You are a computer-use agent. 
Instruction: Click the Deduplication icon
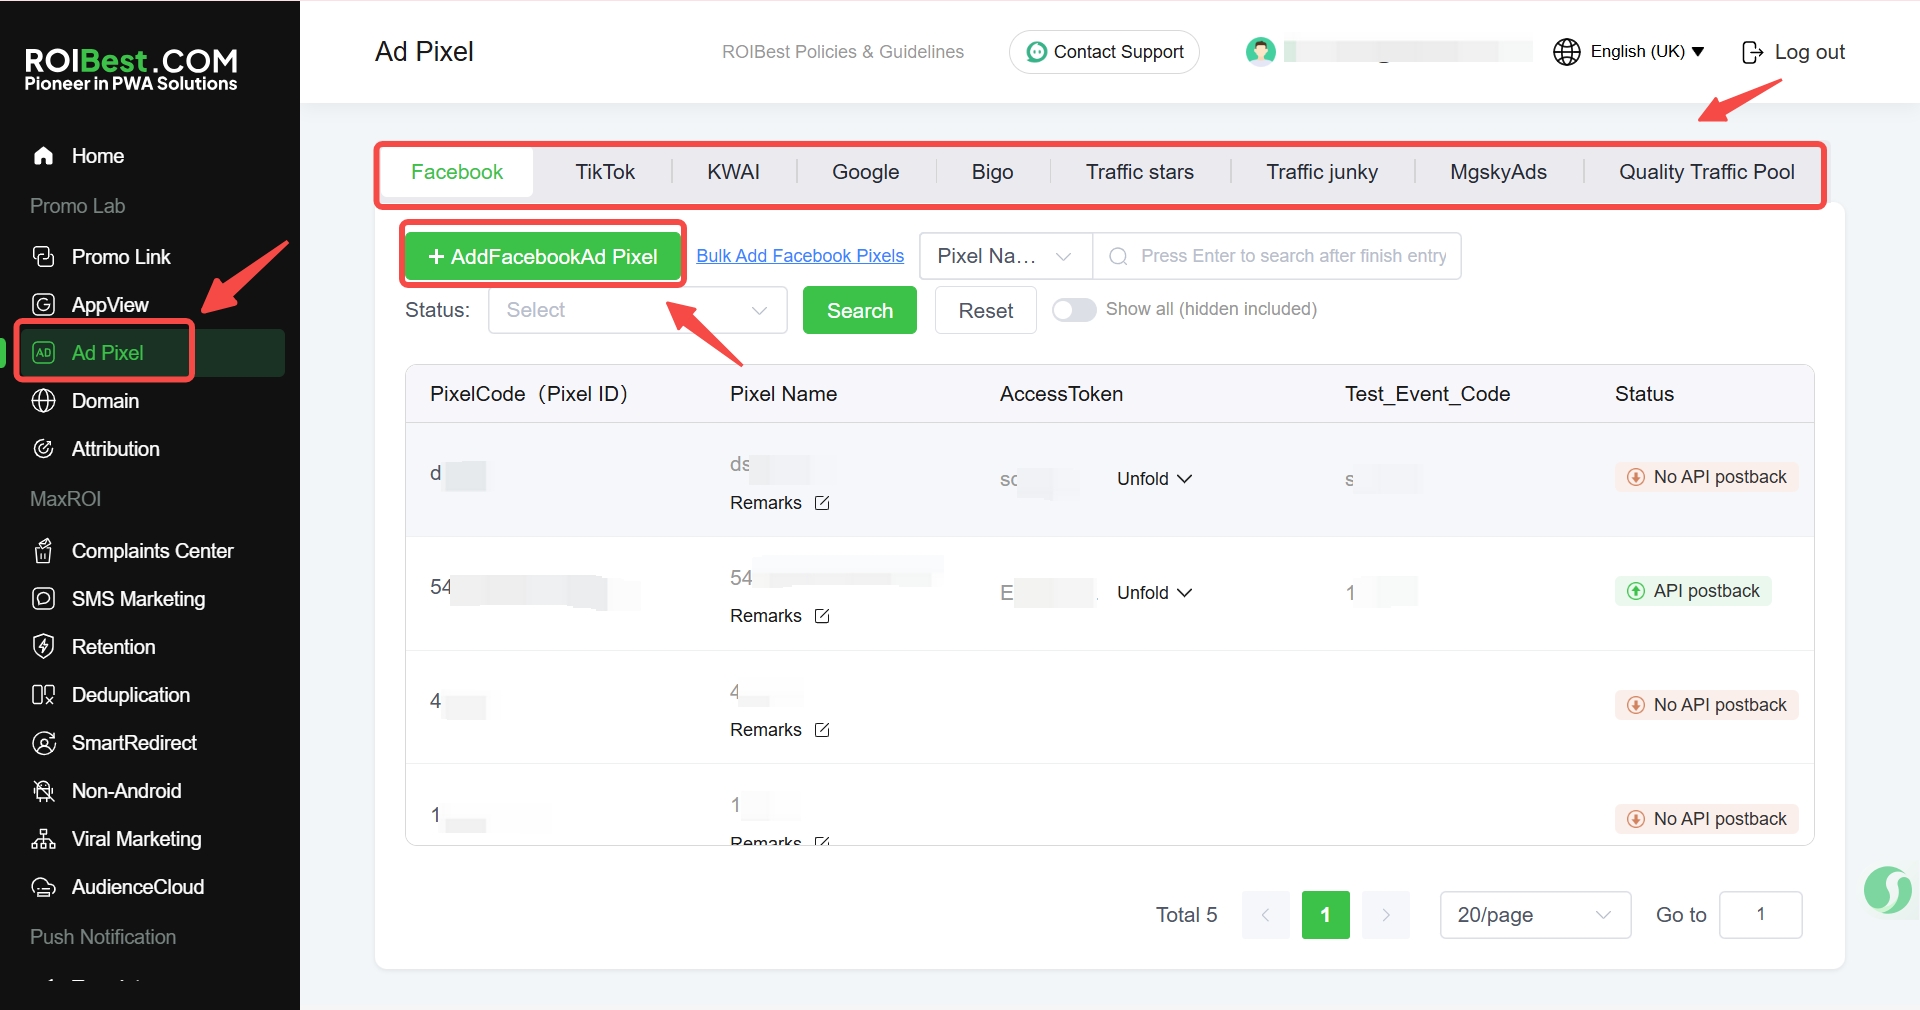tap(43, 695)
